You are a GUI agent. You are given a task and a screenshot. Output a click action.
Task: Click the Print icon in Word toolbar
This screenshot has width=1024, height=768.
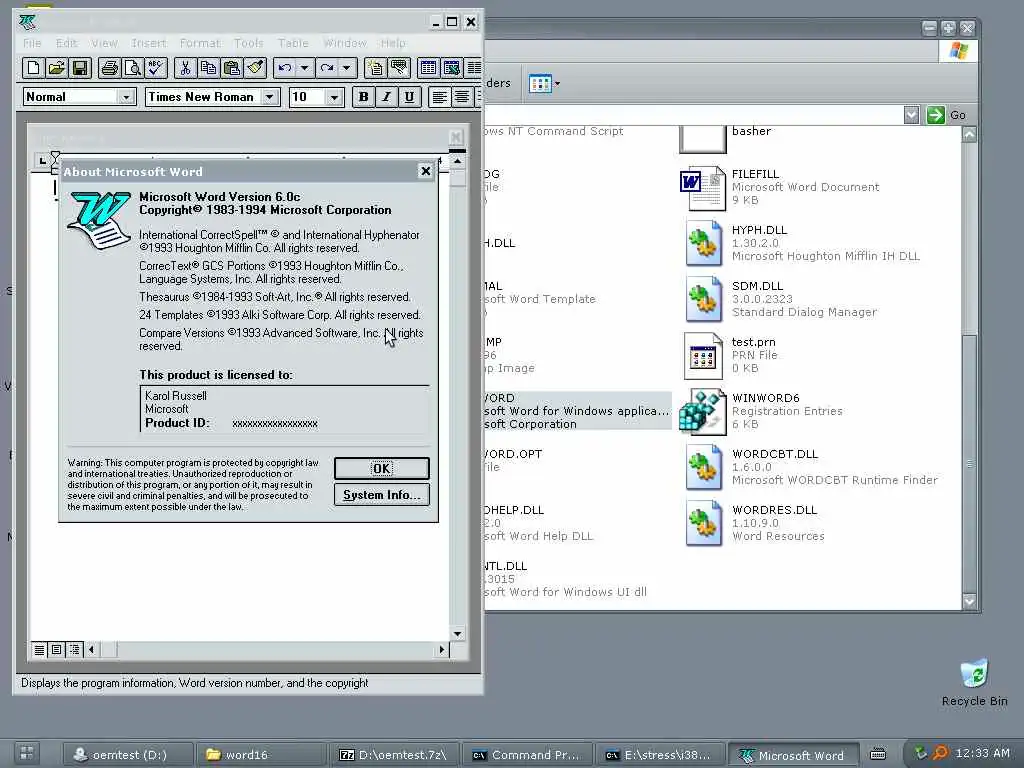coord(109,68)
